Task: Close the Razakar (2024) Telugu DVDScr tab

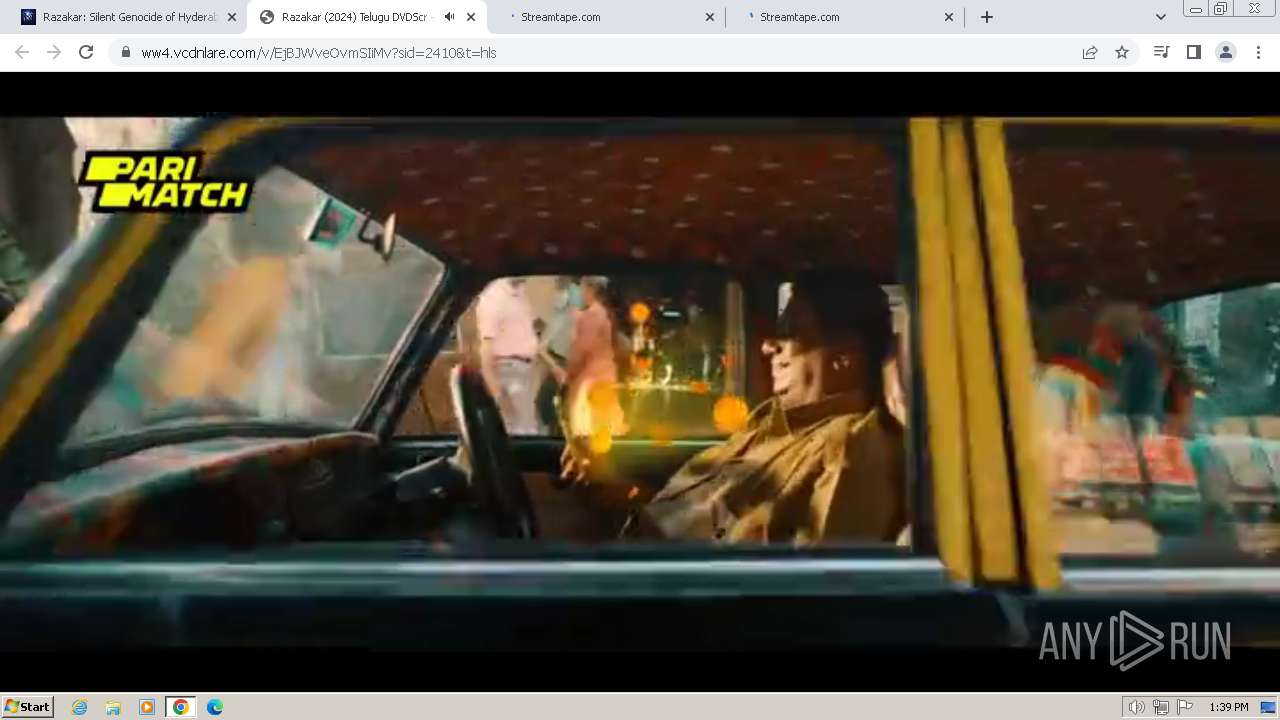Action: (471, 17)
